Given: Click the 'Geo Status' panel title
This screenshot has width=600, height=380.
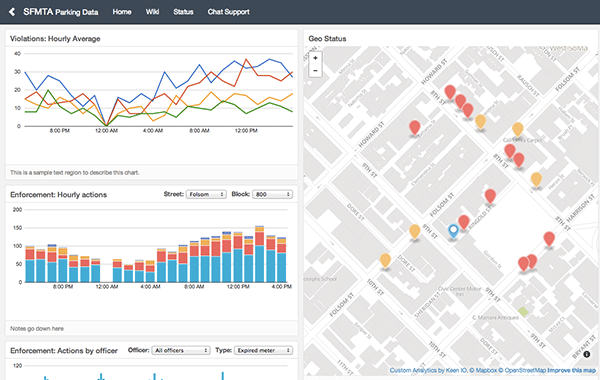Looking at the screenshot, I should pos(327,39).
